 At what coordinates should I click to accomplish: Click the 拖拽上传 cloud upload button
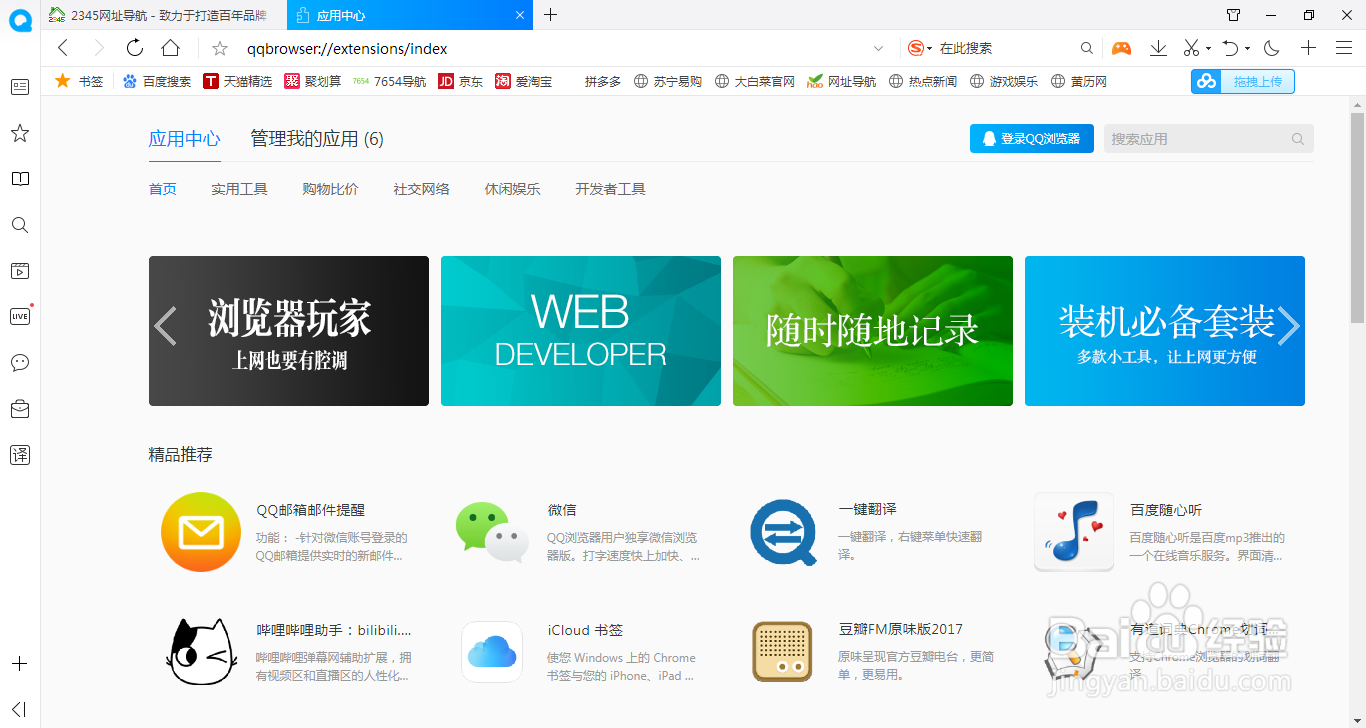point(1243,82)
